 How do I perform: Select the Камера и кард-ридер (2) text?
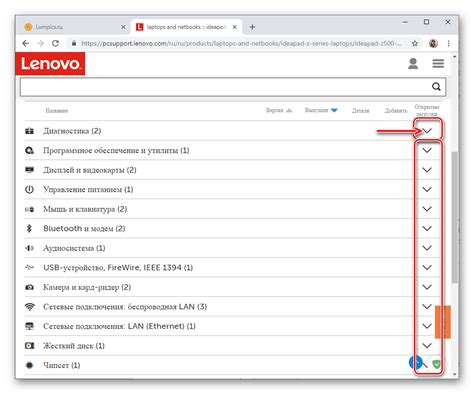[x=87, y=287]
